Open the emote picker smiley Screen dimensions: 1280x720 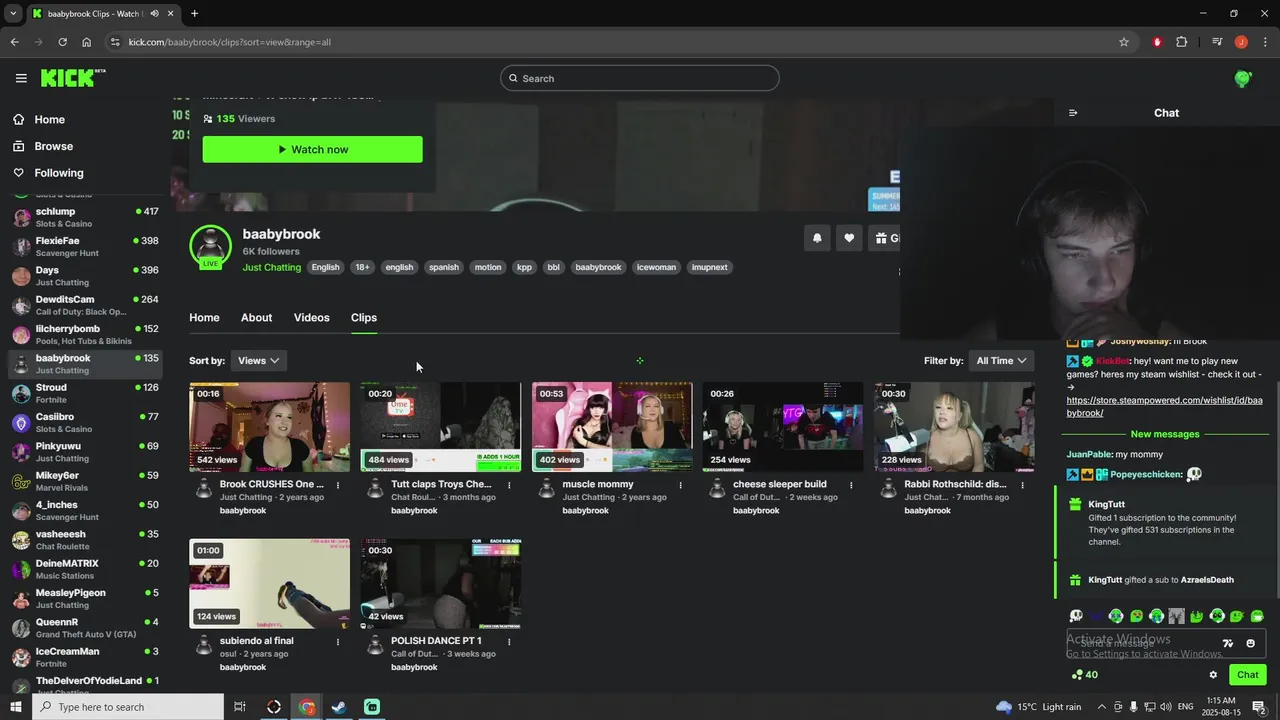pyautogui.click(x=1250, y=644)
